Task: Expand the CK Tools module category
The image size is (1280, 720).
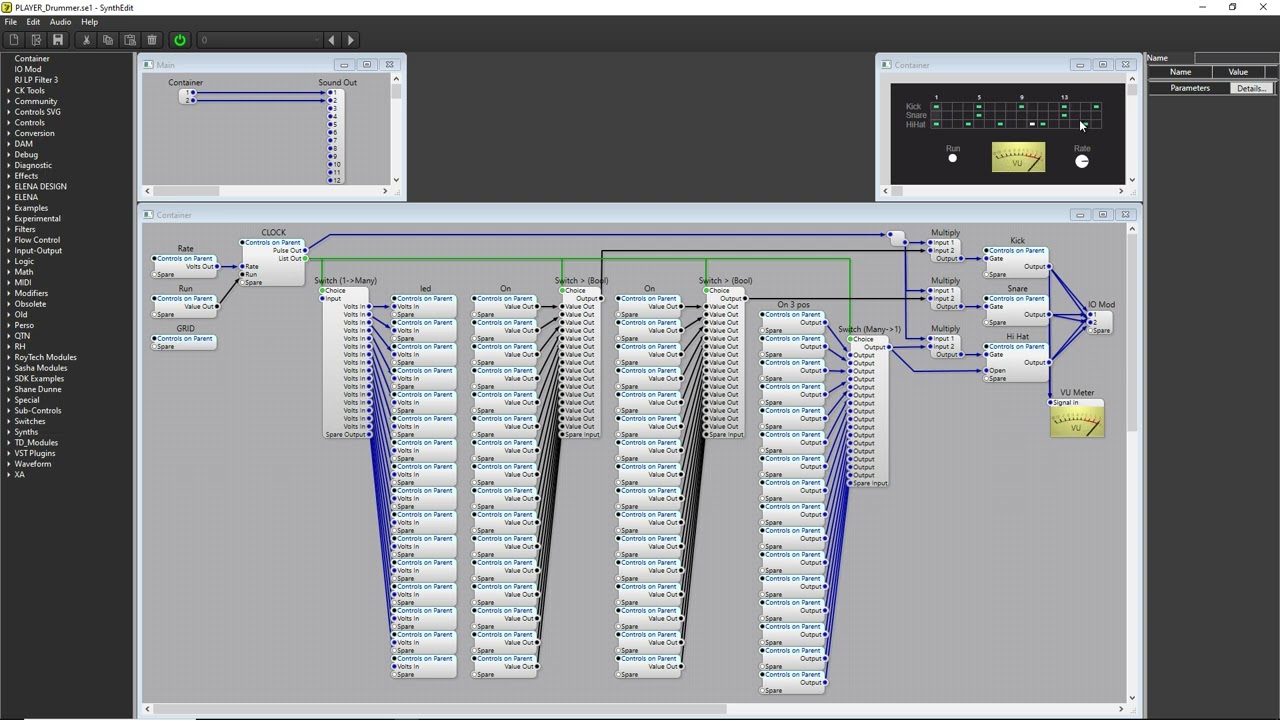Action: click(9, 91)
